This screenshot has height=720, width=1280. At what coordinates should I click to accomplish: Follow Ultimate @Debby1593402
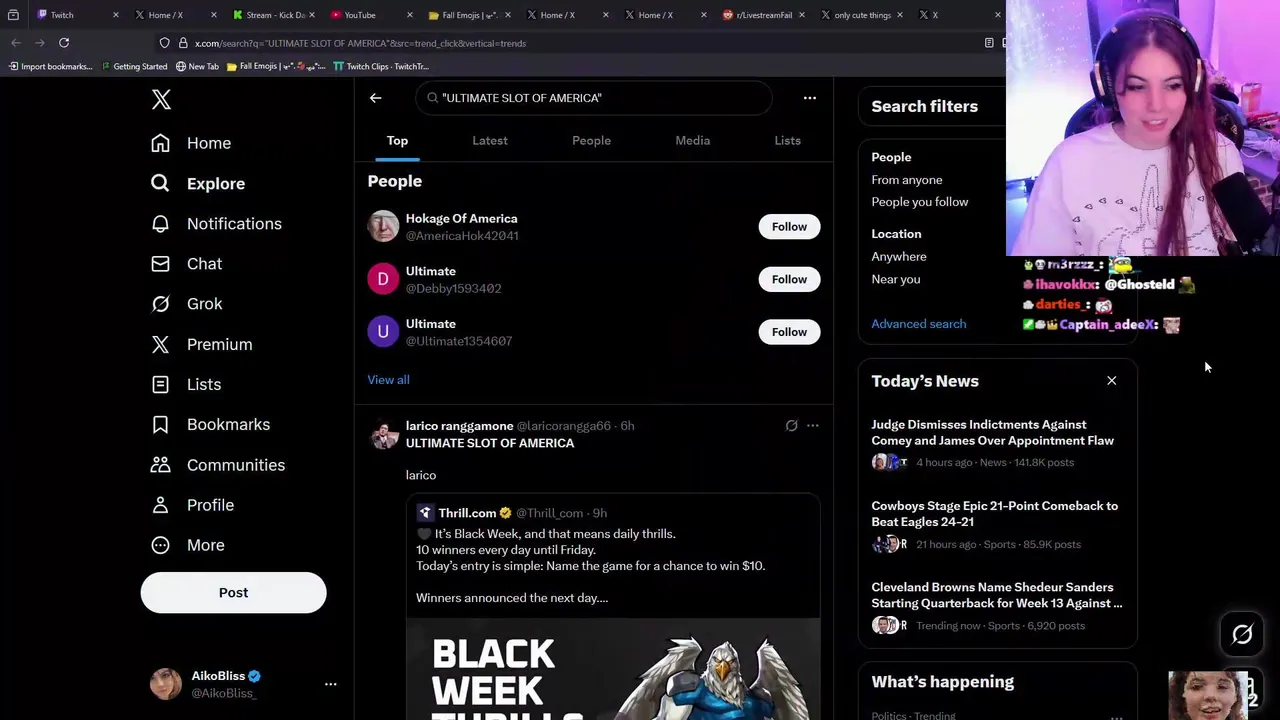[x=789, y=280]
